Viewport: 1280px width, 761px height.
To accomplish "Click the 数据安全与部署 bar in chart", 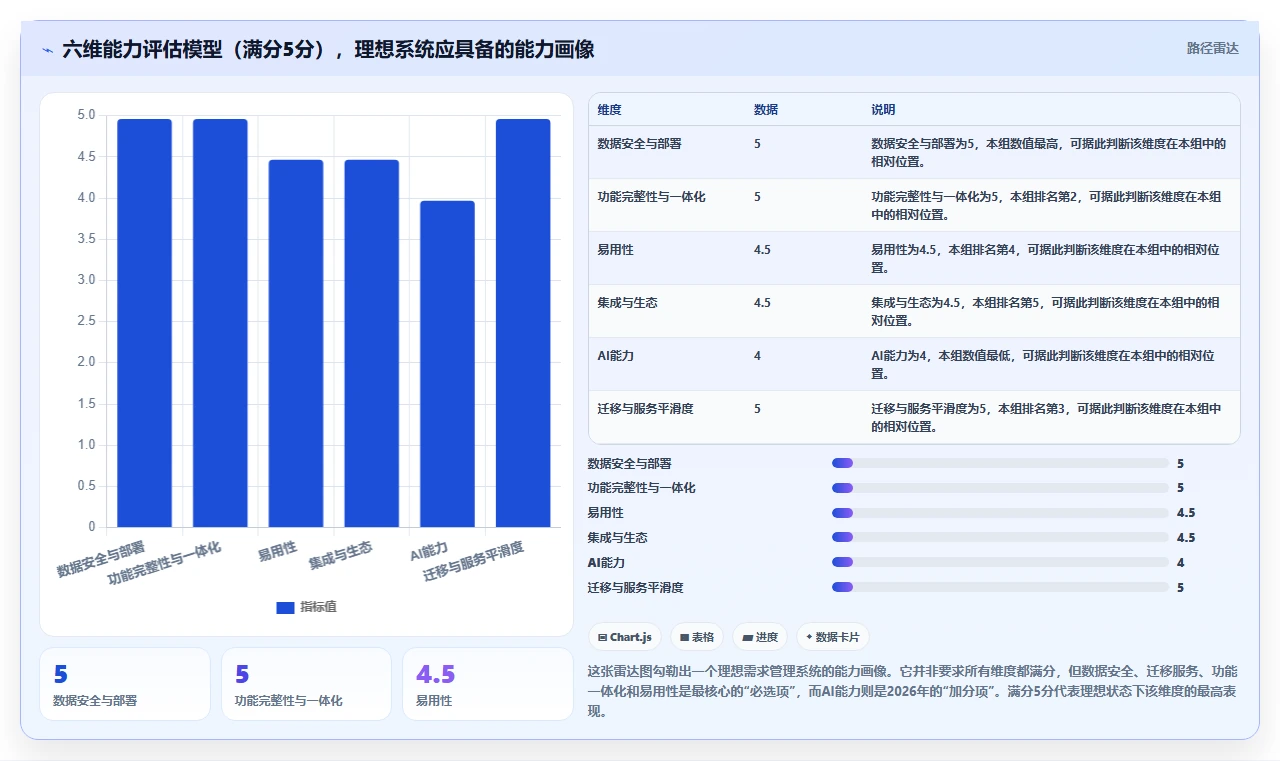I will [144, 323].
